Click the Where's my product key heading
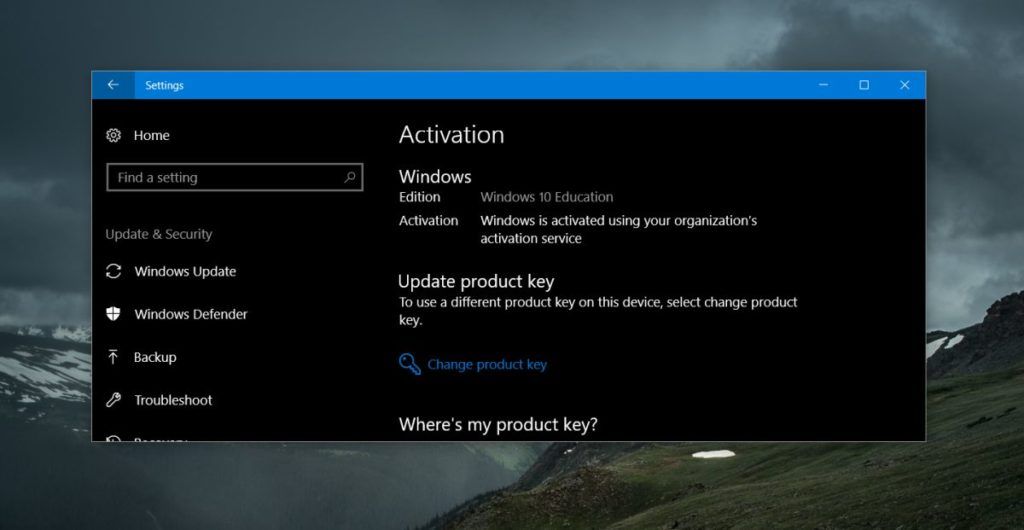The width and height of the screenshot is (1024, 530). pyautogui.click(x=498, y=424)
